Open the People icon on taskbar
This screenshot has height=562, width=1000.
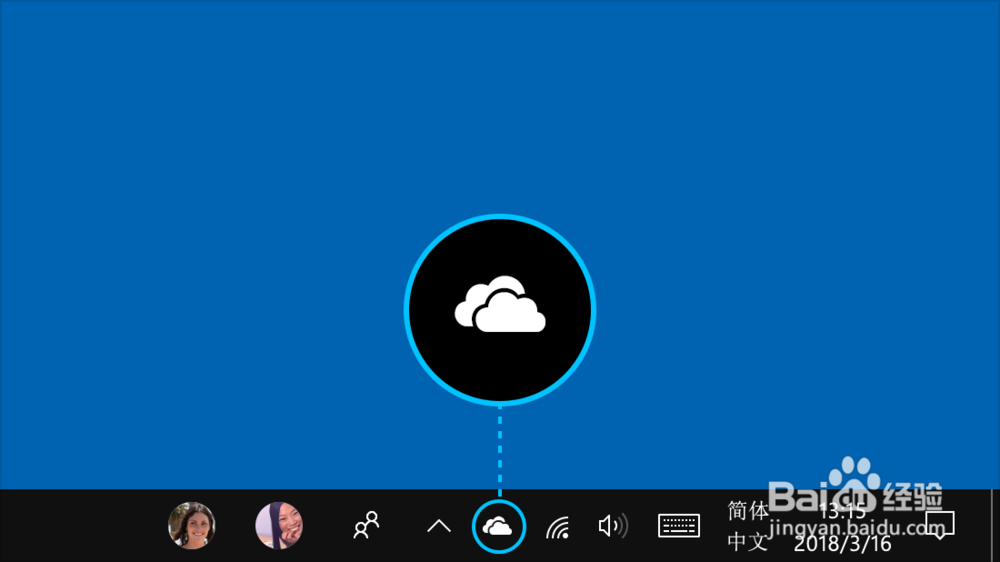pyautogui.click(x=367, y=525)
